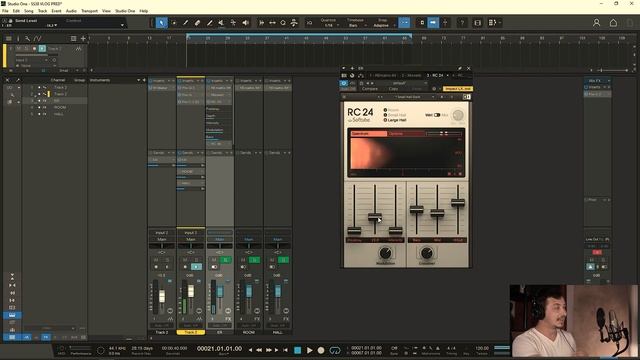640x360 pixels.
Task: Click the Compare button in the plugin header
Action: [x=369, y=89]
